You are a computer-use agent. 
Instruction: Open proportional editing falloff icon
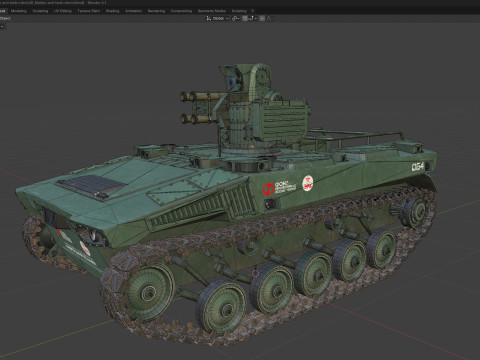269,18
